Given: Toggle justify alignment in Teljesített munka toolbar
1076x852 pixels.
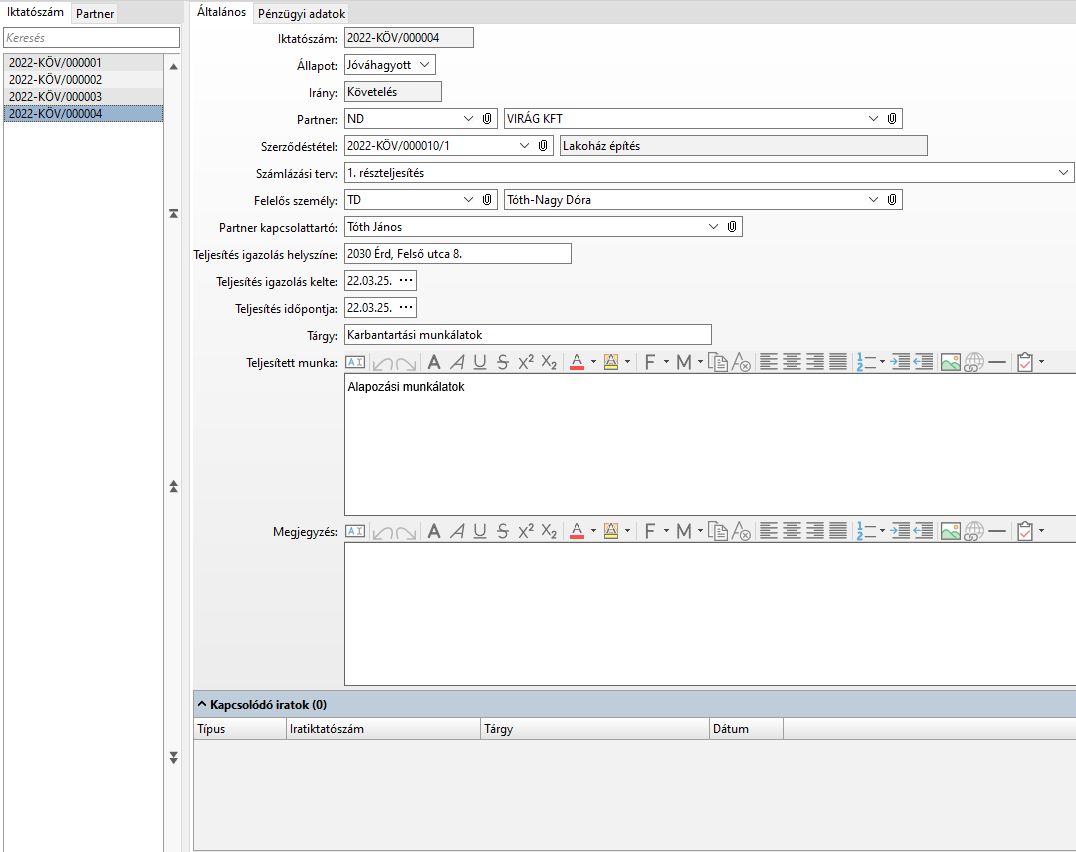Looking at the screenshot, I should [x=838, y=362].
